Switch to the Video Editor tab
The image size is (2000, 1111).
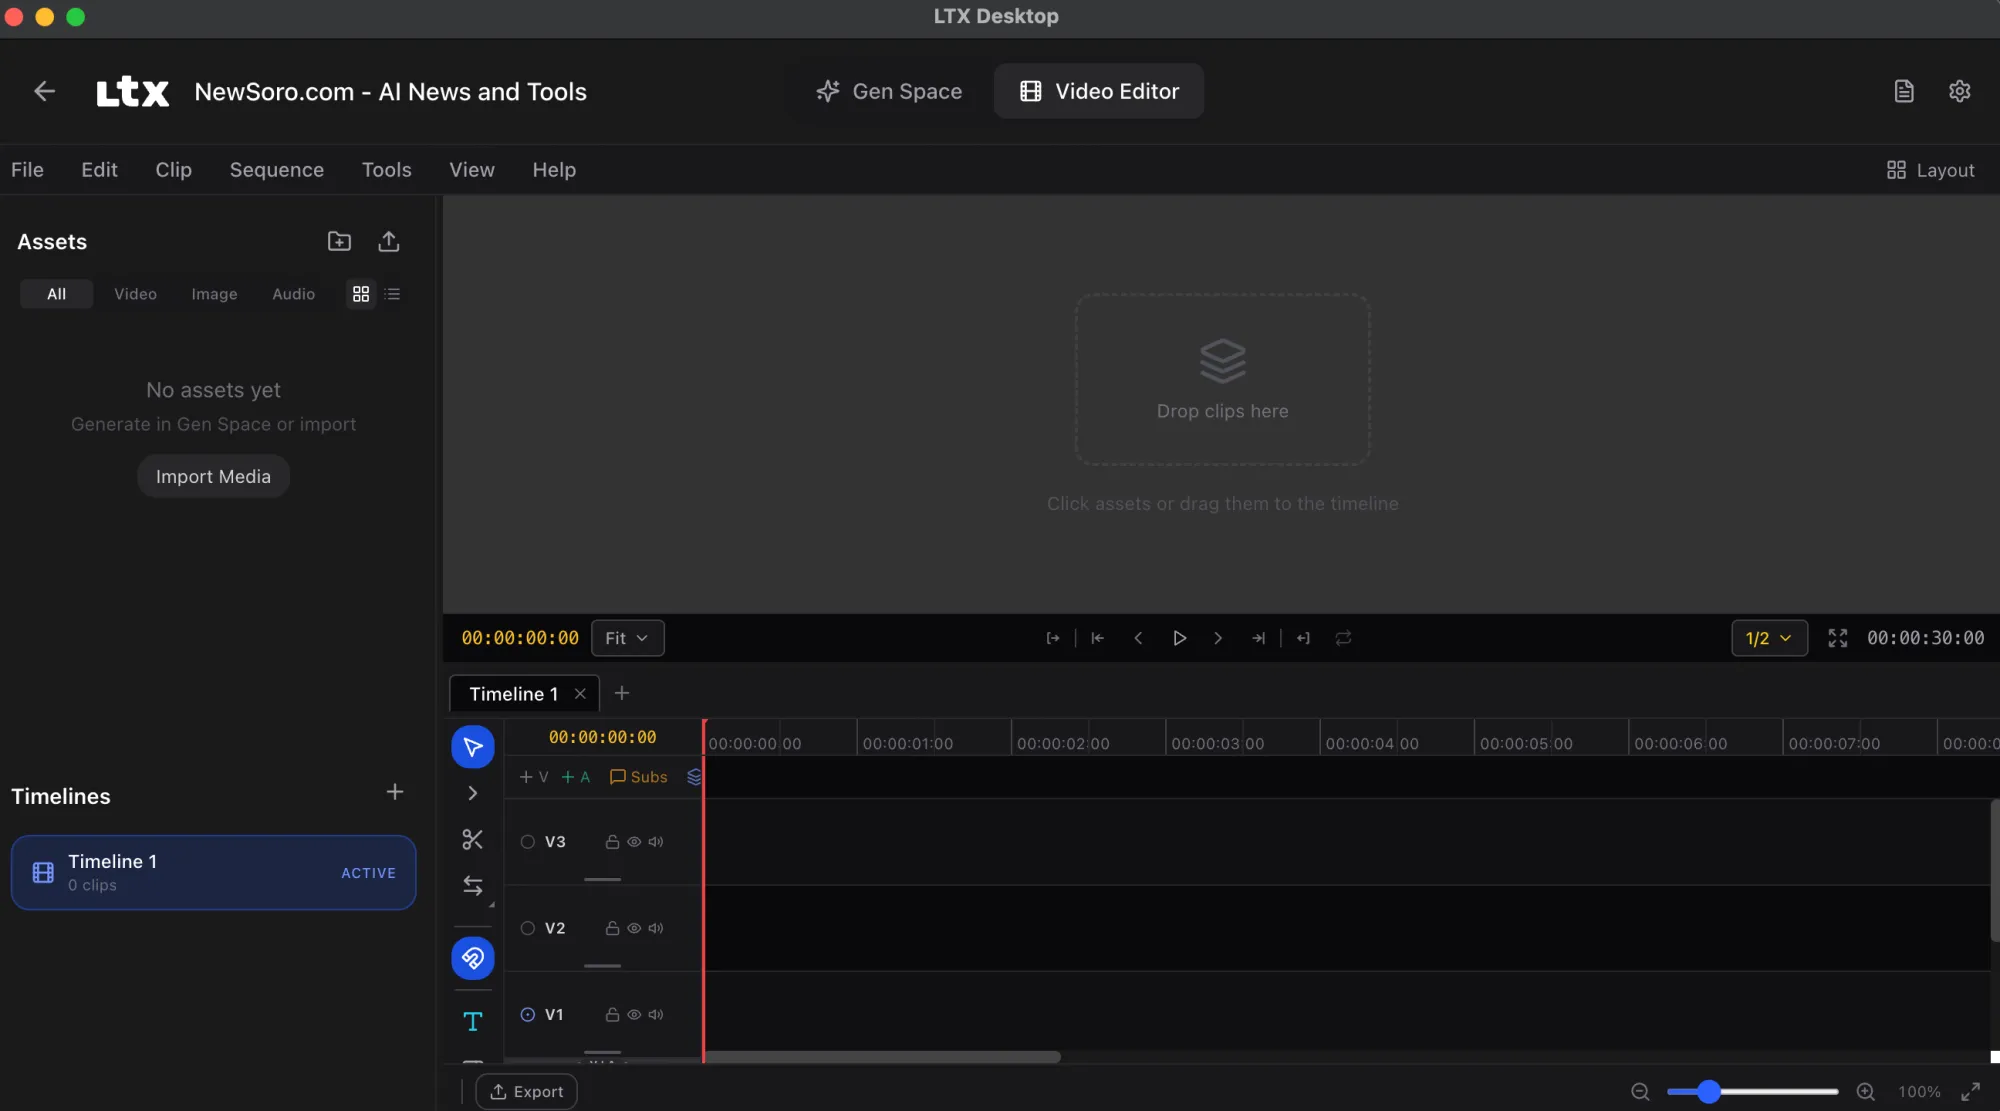[1098, 91]
